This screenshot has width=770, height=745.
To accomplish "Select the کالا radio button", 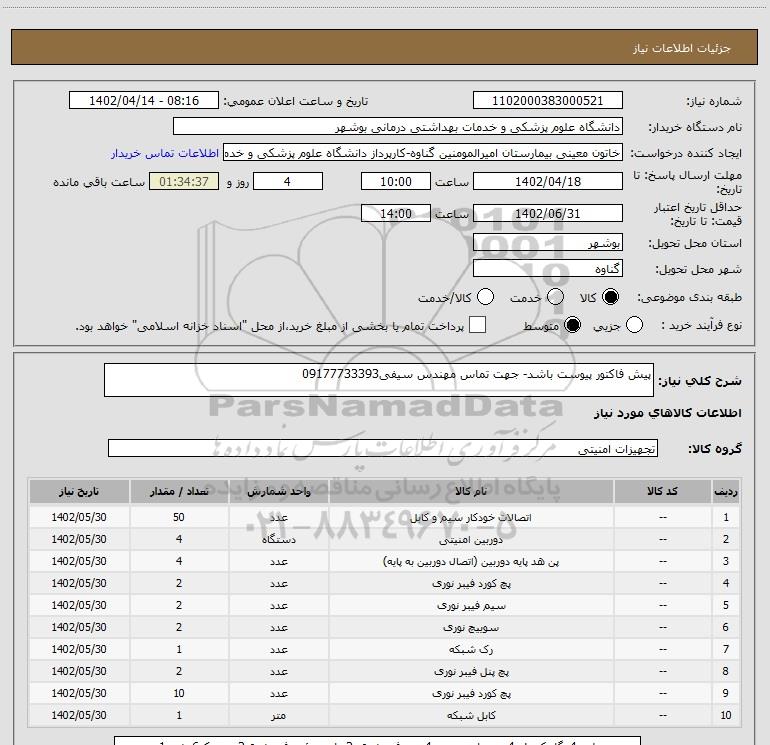I will pyautogui.click(x=610, y=298).
